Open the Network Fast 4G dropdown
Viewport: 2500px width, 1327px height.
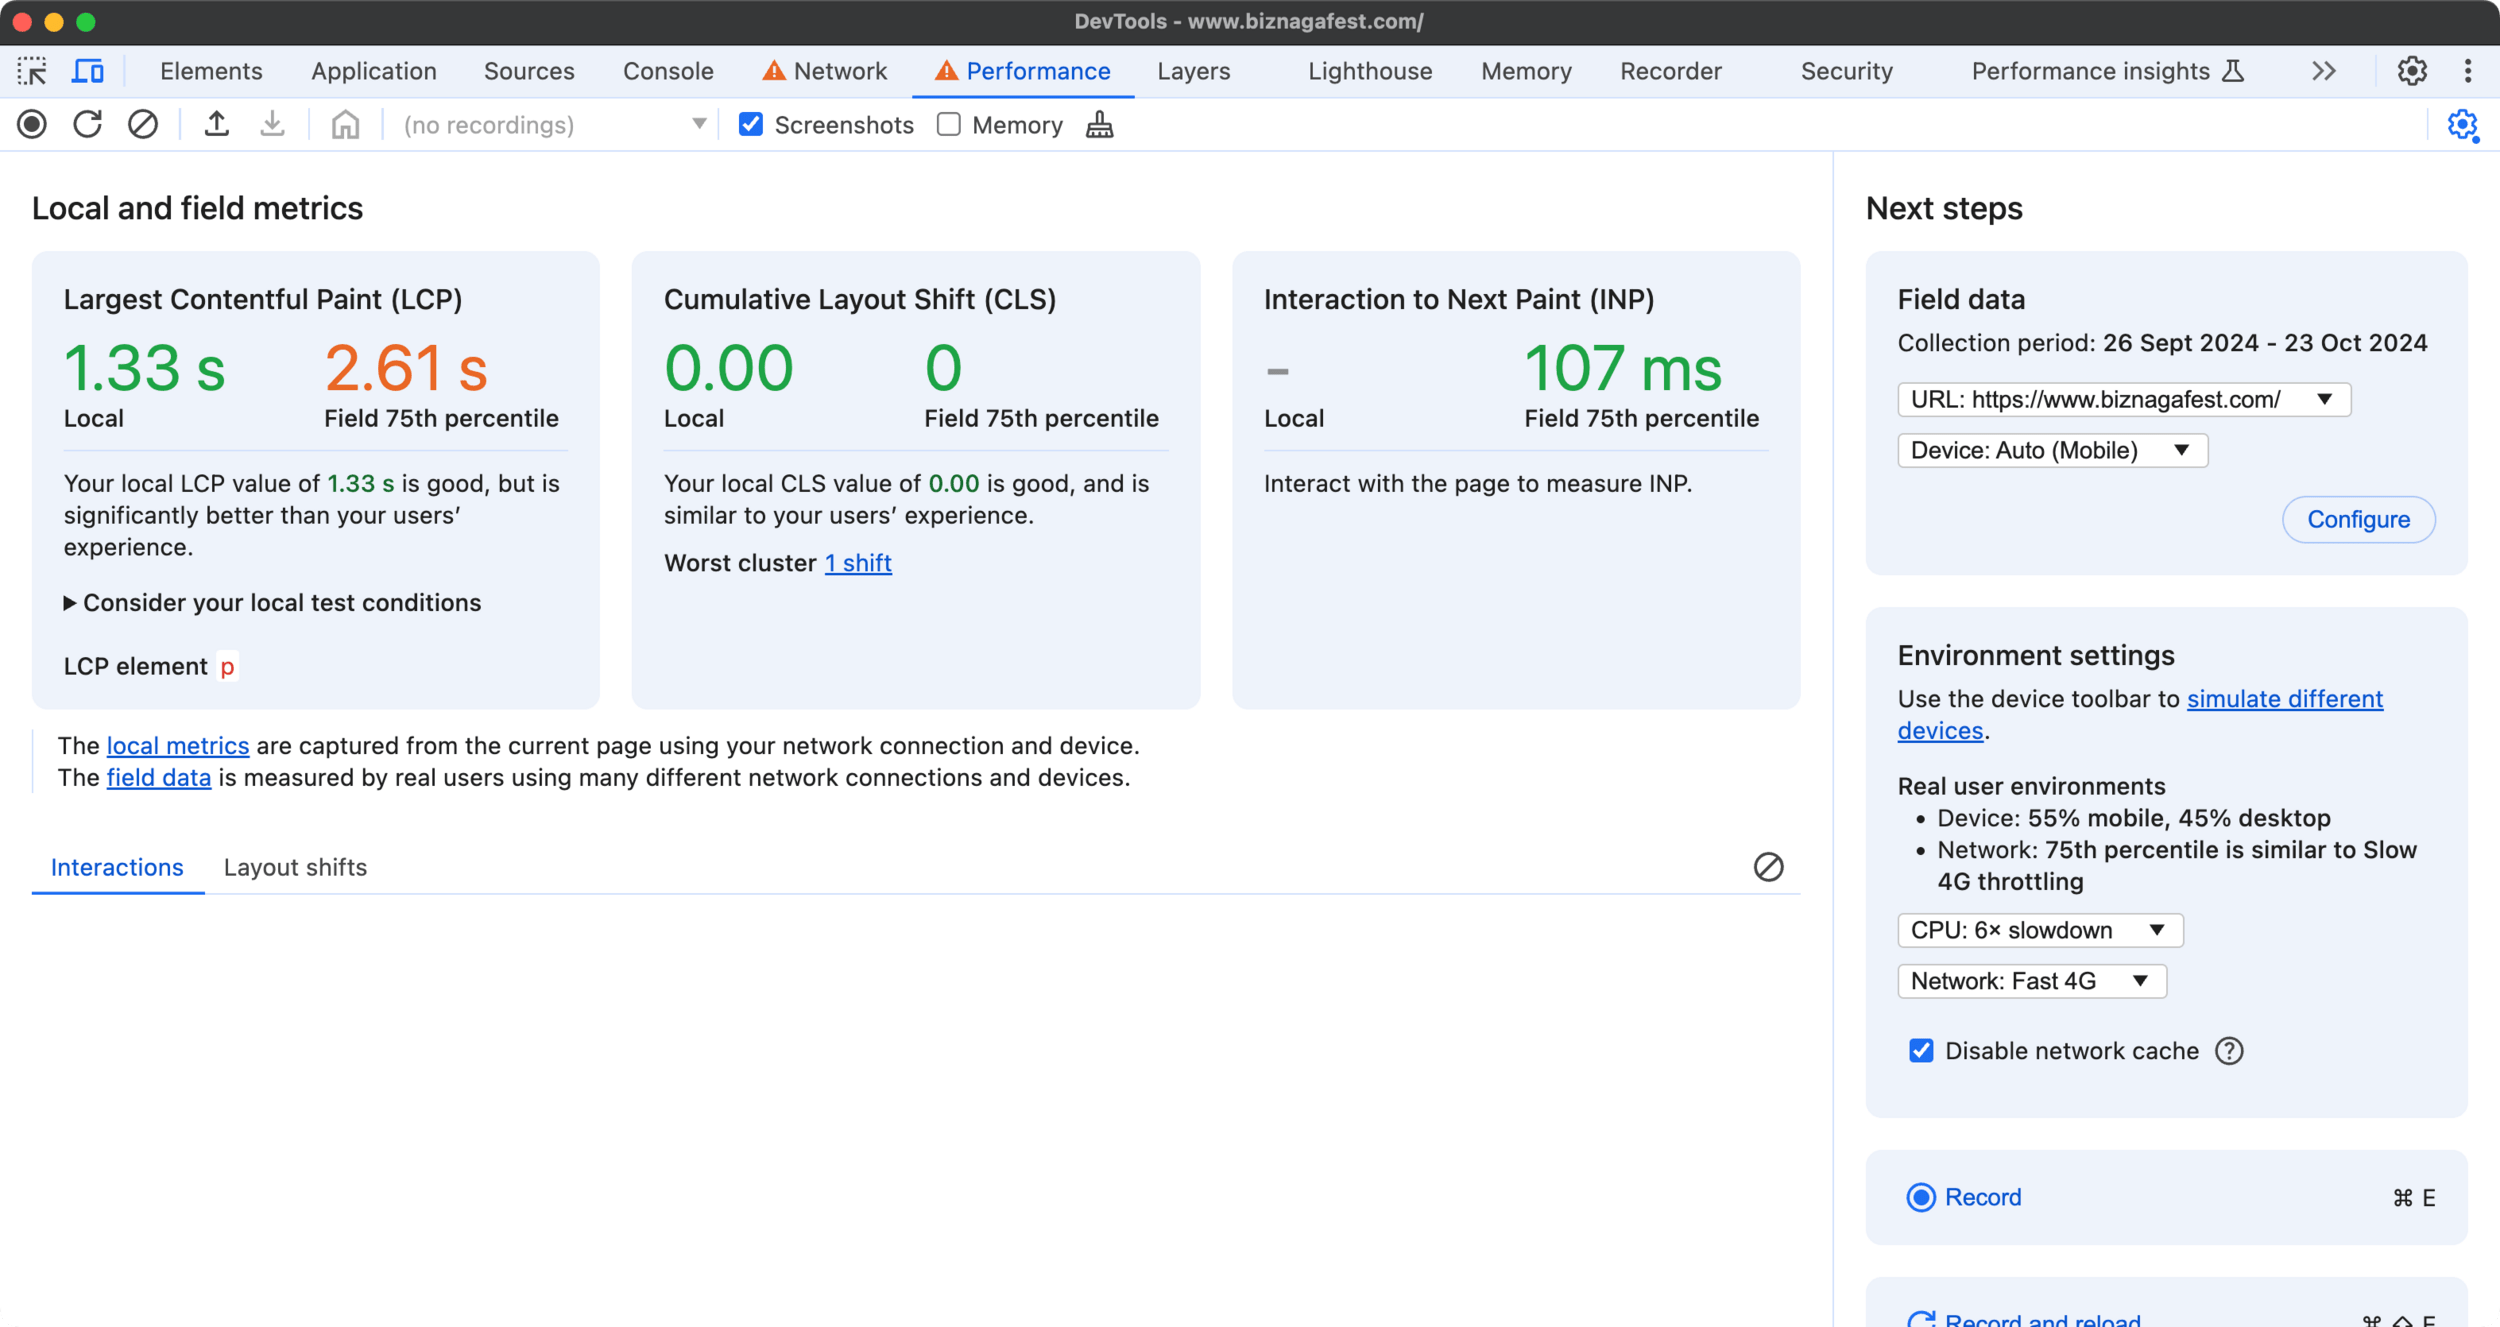2031,981
